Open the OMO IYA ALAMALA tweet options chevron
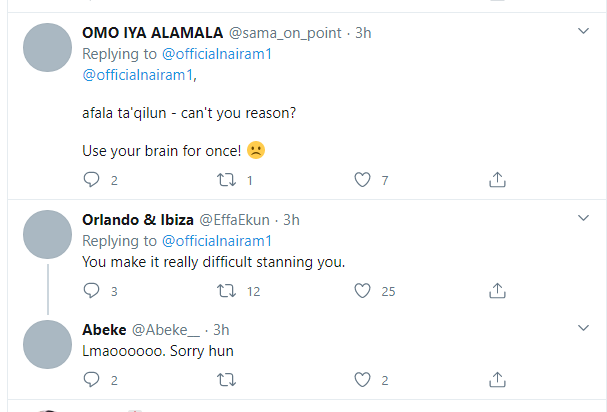This screenshot has height=412, width=607. click(x=583, y=31)
